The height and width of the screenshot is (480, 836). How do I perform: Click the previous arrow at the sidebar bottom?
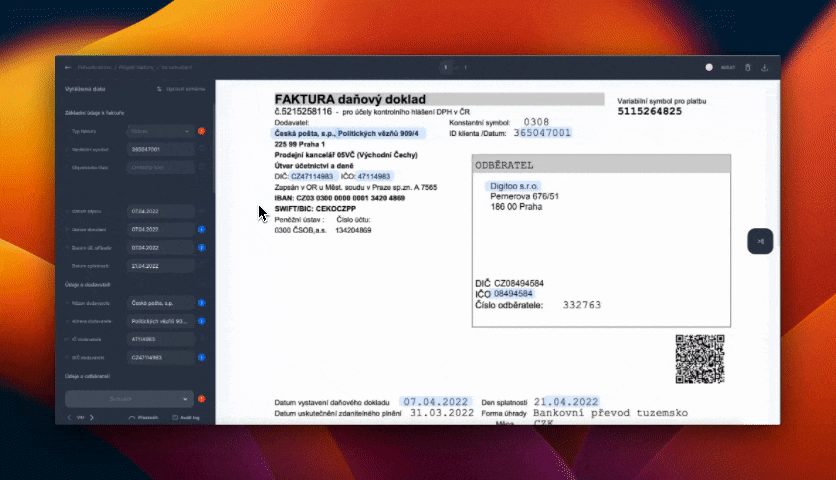click(x=69, y=418)
